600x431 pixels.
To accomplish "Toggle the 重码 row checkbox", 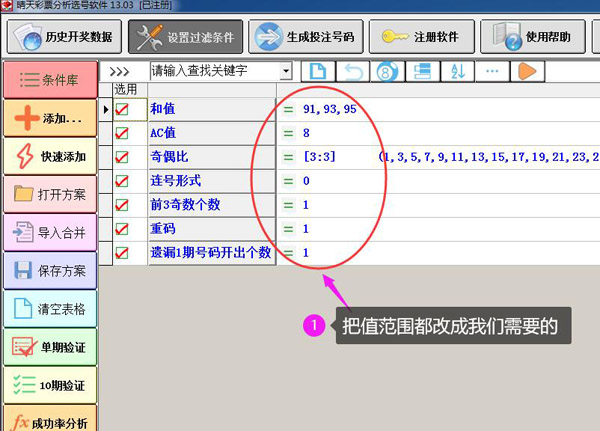I will [x=123, y=229].
